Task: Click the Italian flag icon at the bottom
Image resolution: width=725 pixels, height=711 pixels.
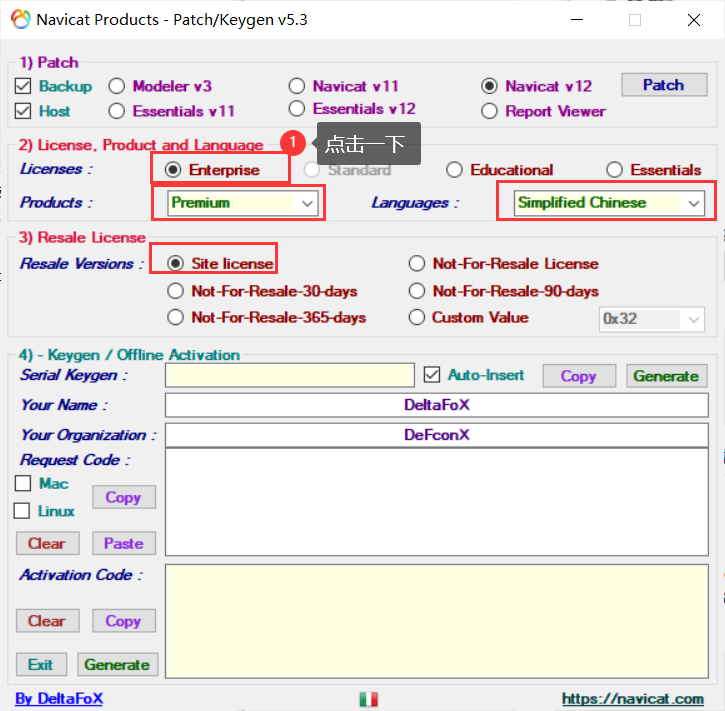Action: [x=369, y=699]
